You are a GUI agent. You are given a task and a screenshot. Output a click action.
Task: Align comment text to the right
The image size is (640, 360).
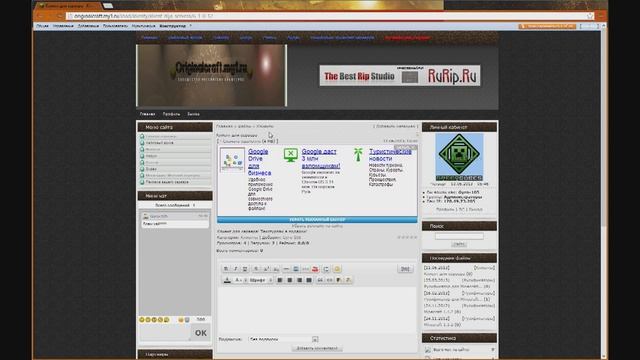pyautogui.click(x=299, y=280)
